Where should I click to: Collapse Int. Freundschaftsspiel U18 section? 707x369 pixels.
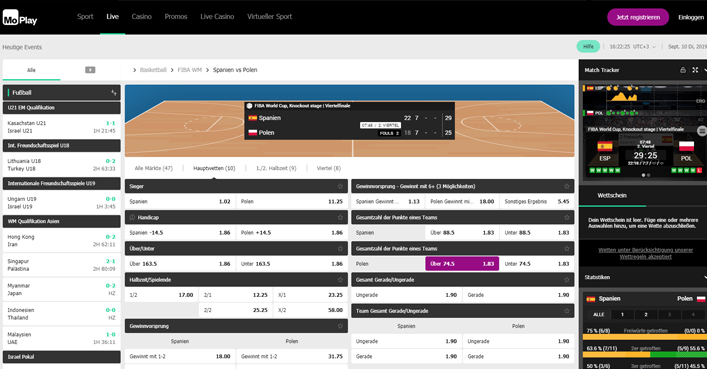pos(62,146)
